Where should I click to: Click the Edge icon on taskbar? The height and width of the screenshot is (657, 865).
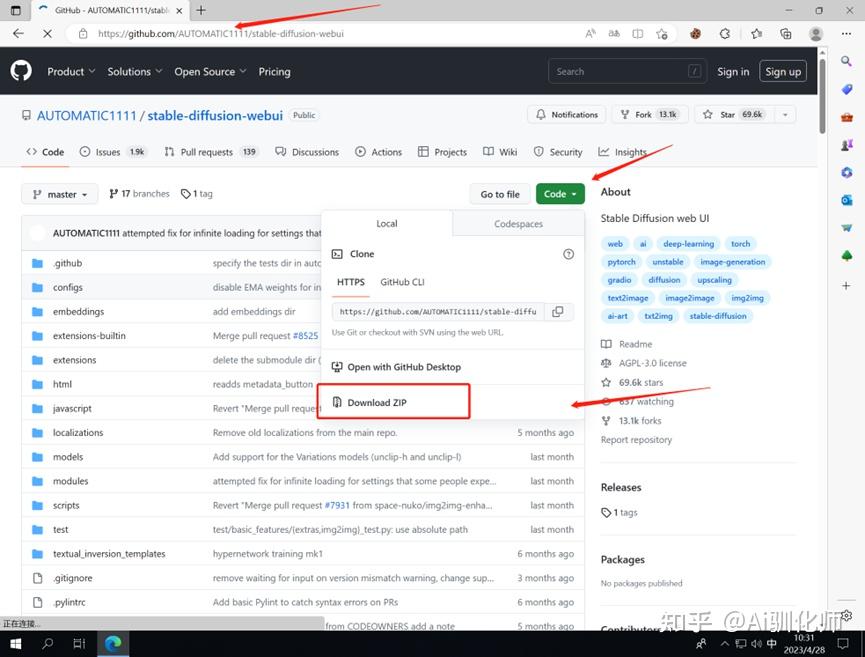click(113, 643)
